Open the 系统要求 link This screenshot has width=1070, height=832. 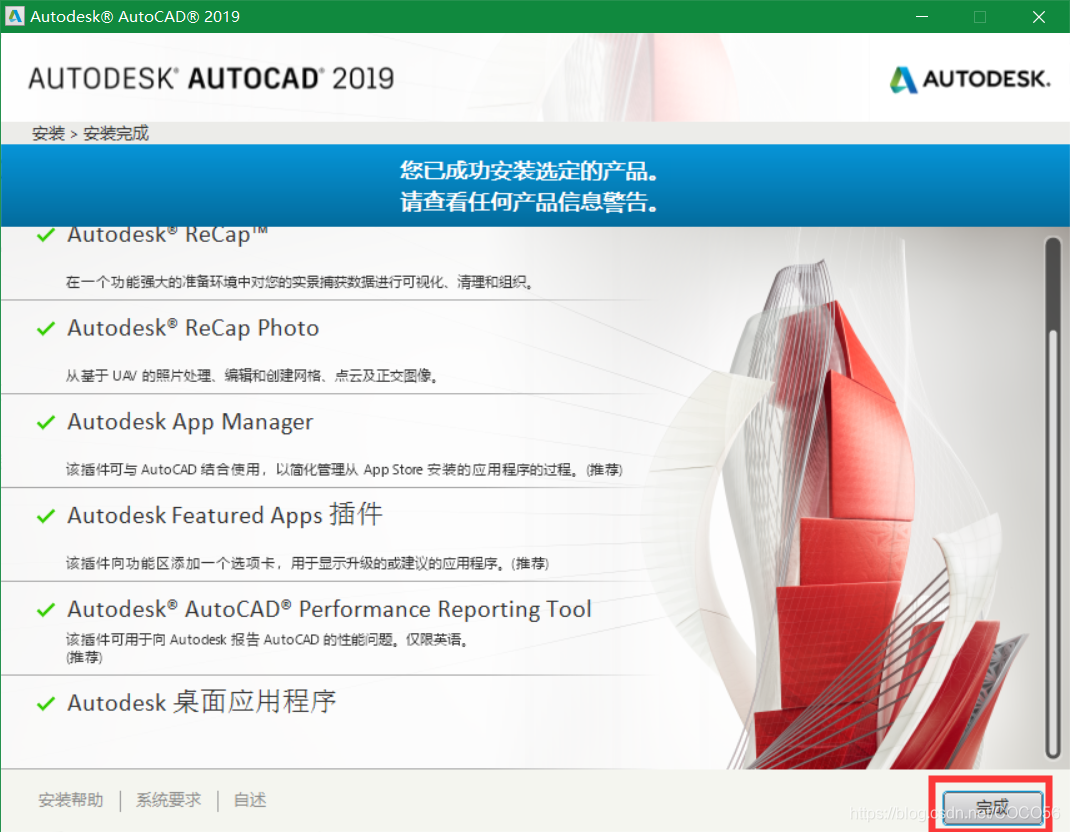168,800
